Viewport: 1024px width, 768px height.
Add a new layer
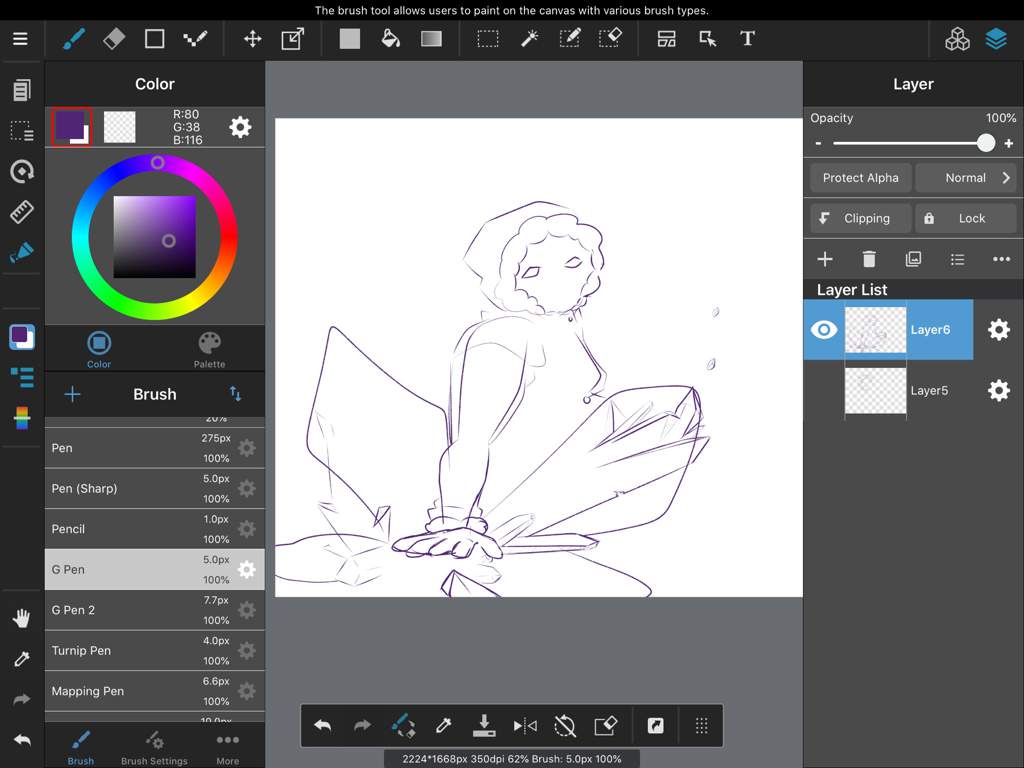(825, 259)
